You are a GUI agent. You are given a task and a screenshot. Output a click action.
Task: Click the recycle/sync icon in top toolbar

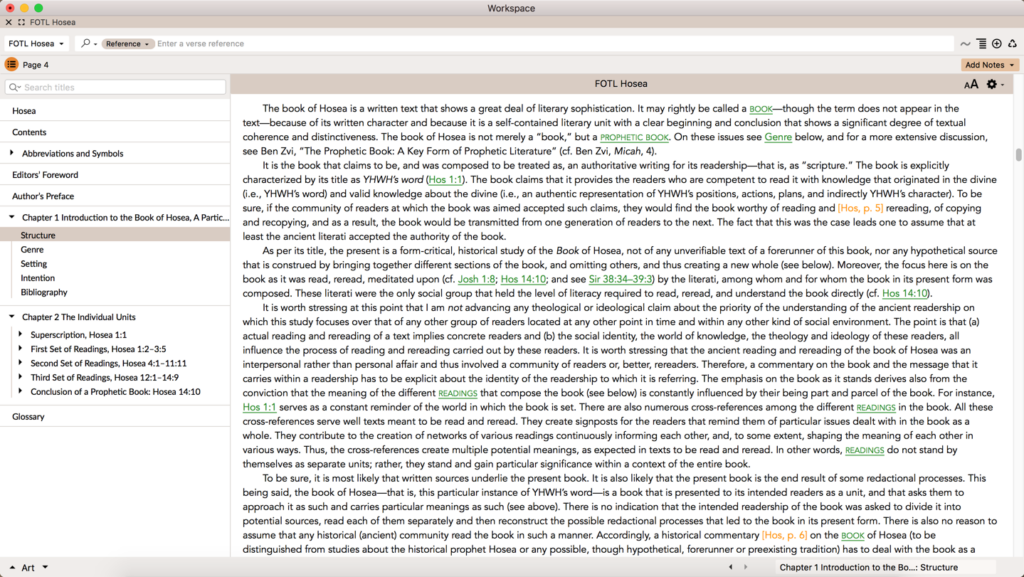tap(1013, 43)
